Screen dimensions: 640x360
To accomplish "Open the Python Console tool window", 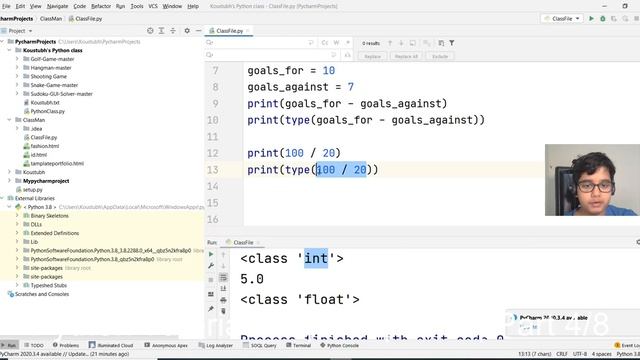I will [x=339, y=345].
